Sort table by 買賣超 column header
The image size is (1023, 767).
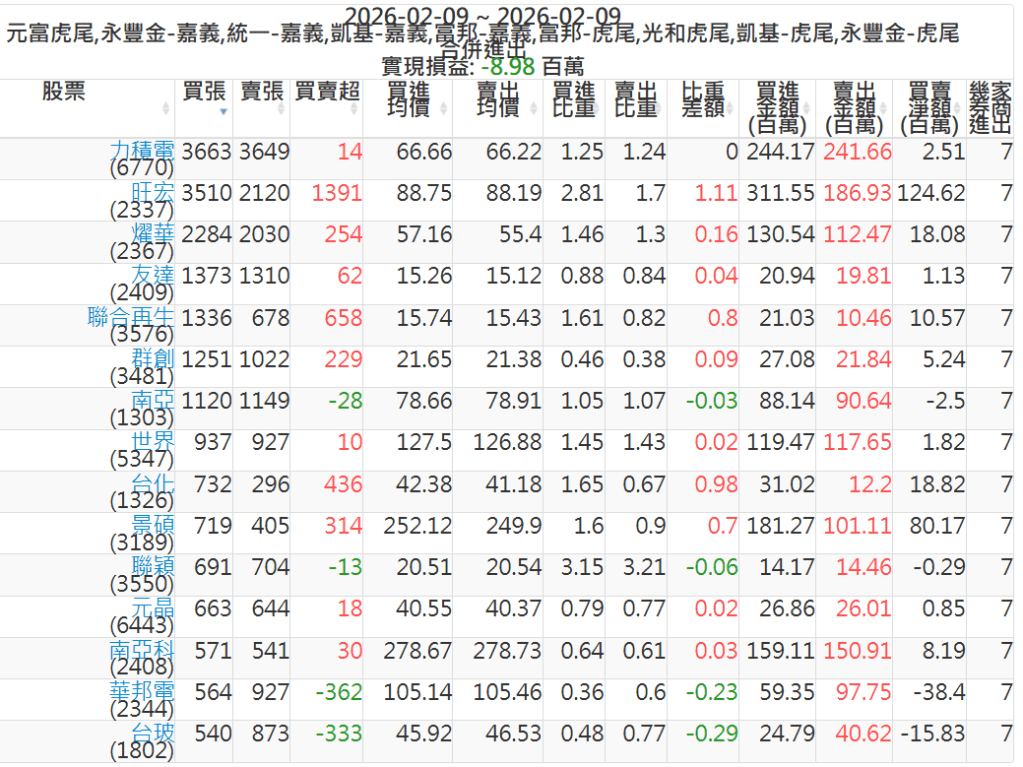pos(327,92)
